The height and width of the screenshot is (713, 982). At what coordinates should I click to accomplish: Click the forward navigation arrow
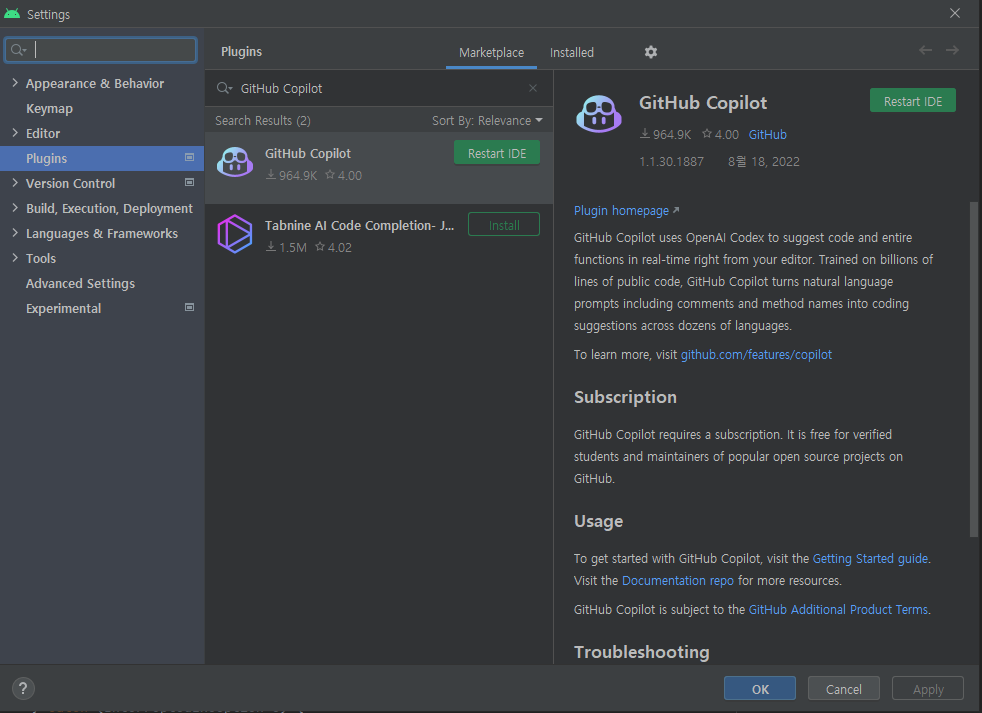point(952,50)
